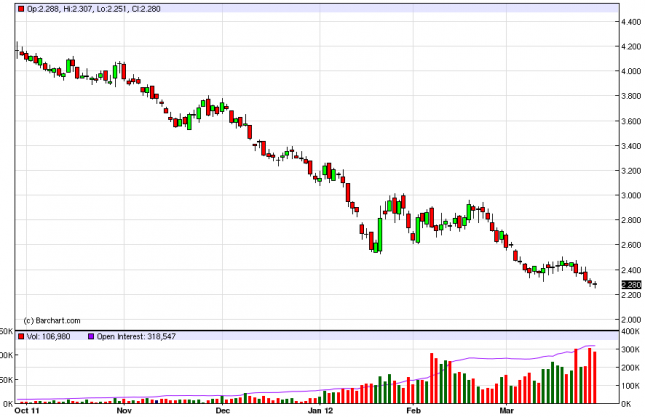Click the 2.800 price axis label
This screenshot has width=645, height=417.
[x=631, y=220]
